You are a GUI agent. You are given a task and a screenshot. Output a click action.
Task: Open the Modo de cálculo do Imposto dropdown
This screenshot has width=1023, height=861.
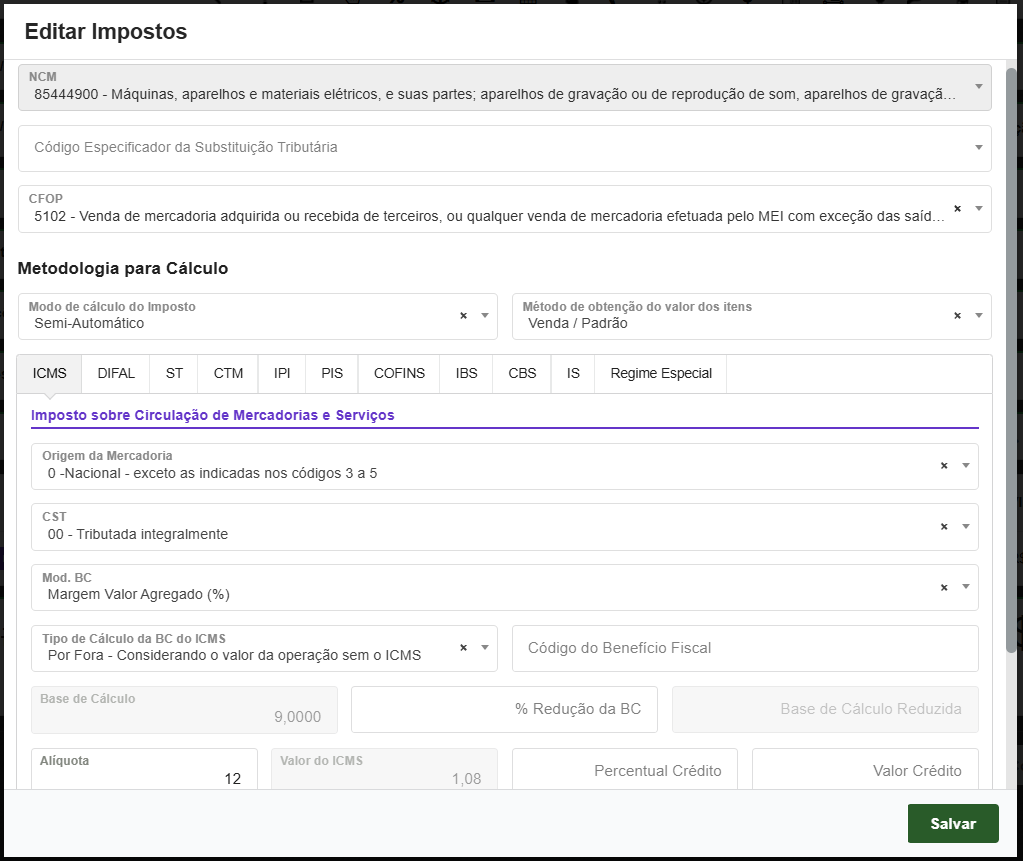point(485,315)
